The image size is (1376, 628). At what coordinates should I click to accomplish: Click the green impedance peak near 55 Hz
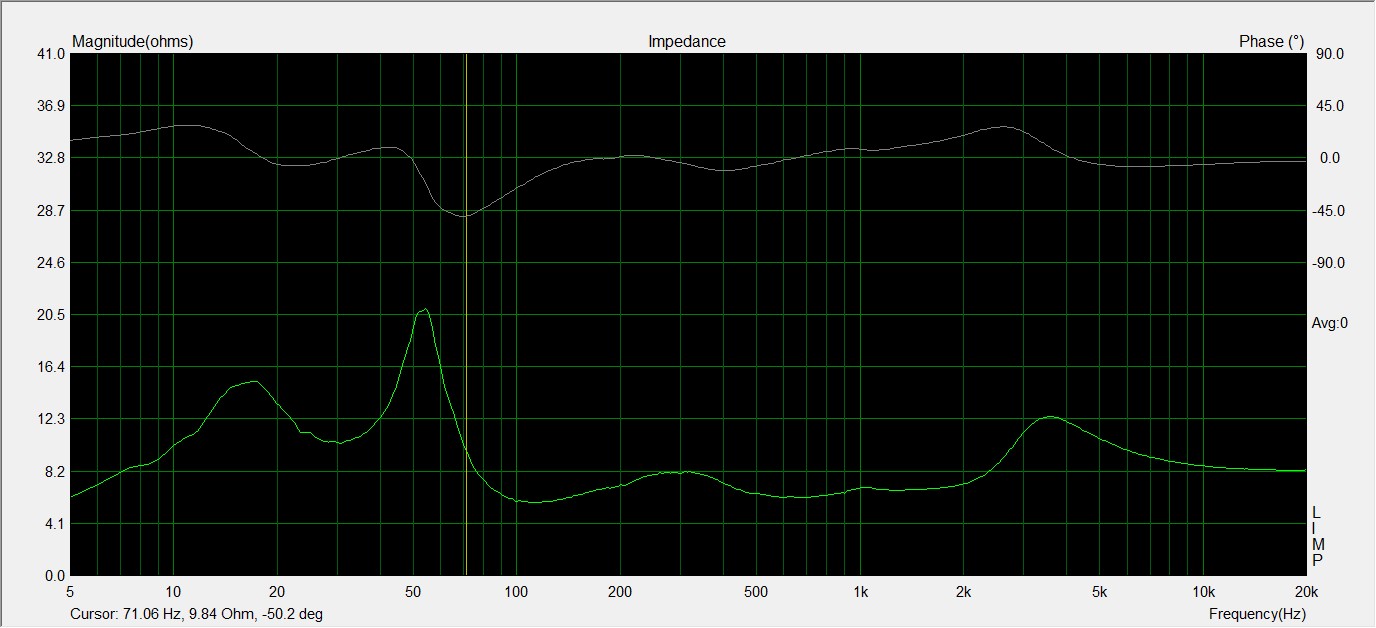click(x=424, y=311)
